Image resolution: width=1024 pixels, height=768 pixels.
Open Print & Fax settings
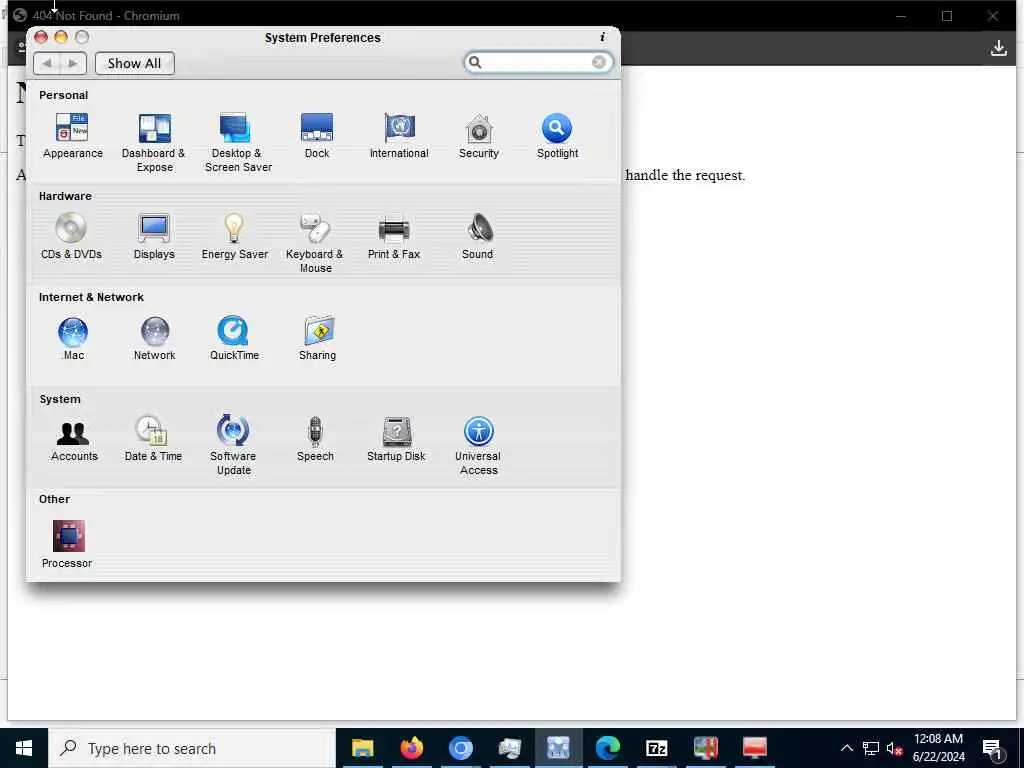click(394, 236)
